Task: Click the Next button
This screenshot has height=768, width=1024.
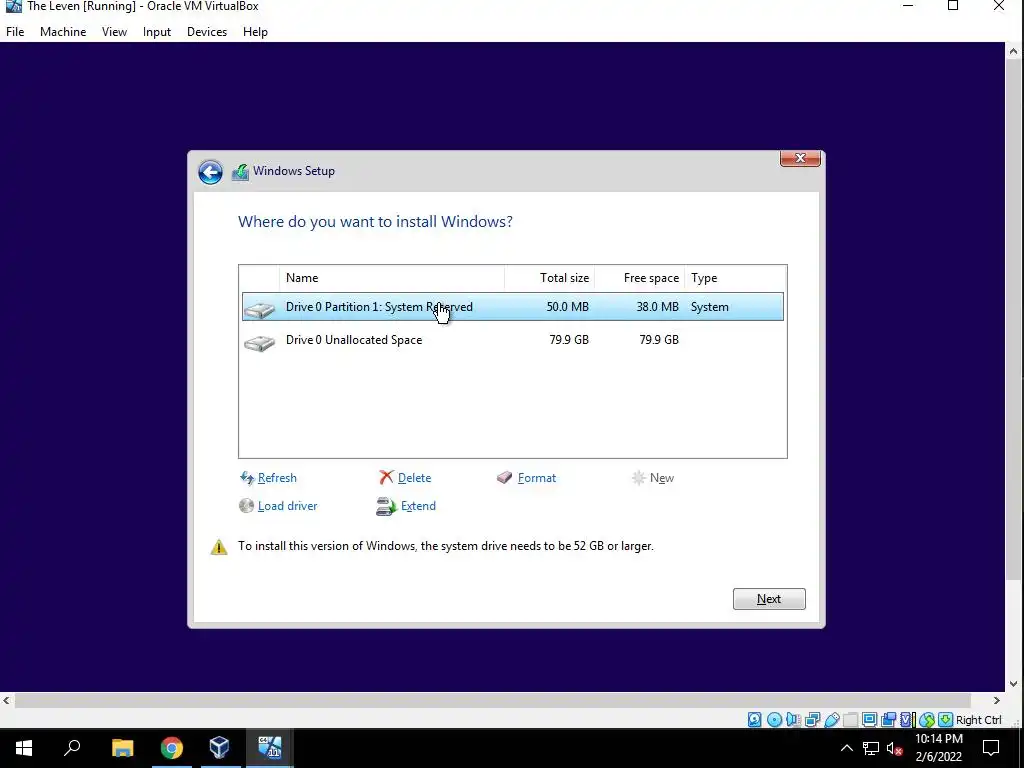Action: pyautogui.click(x=769, y=599)
